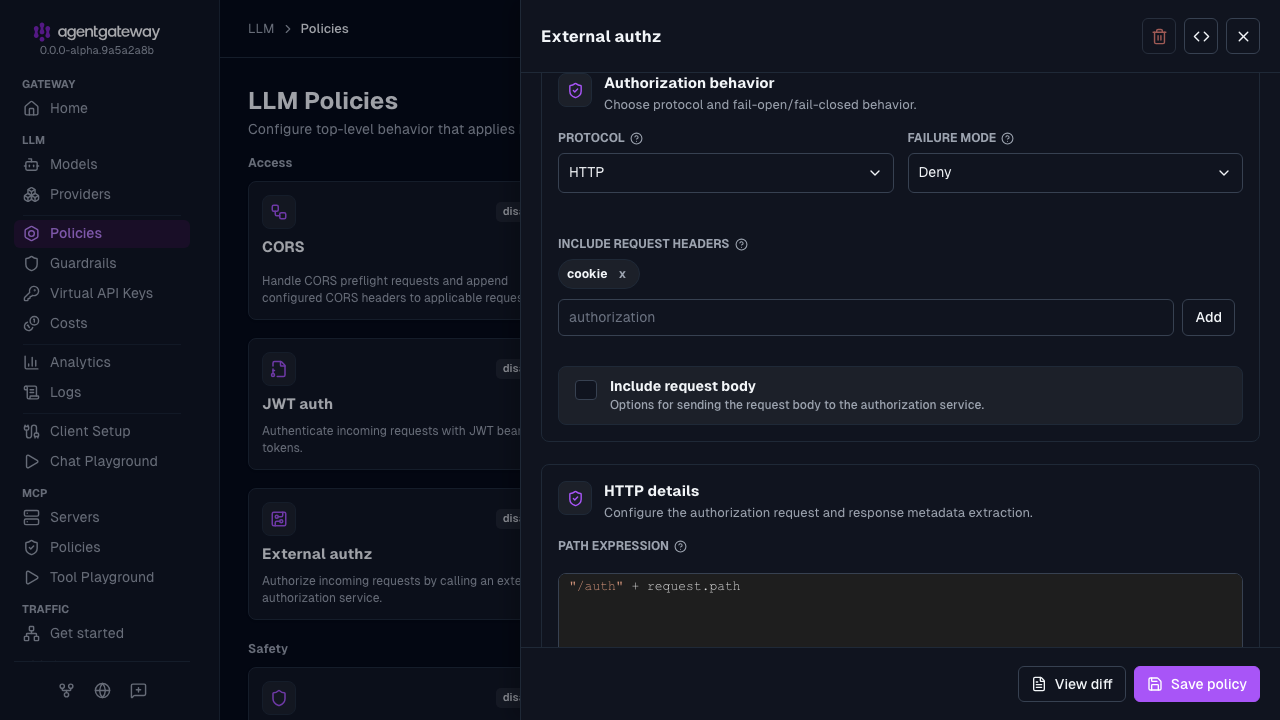Viewport: 1280px width, 720px height.
Task: Open the selected LLM Policies sidebar item
Action: point(102,233)
